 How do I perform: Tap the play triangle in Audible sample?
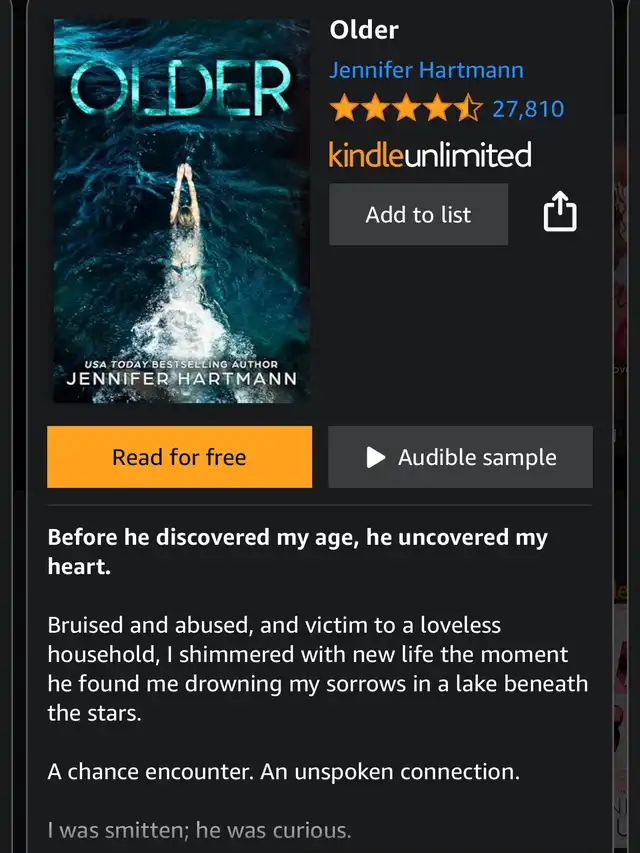pyautogui.click(x=376, y=457)
